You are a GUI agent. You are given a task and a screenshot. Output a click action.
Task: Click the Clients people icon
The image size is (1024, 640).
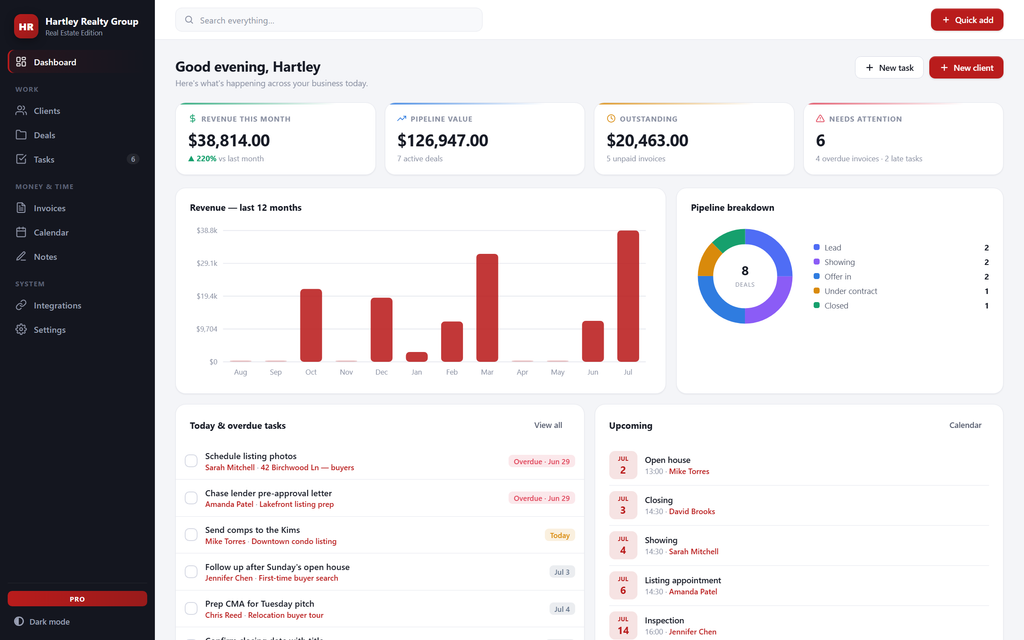(x=21, y=110)
